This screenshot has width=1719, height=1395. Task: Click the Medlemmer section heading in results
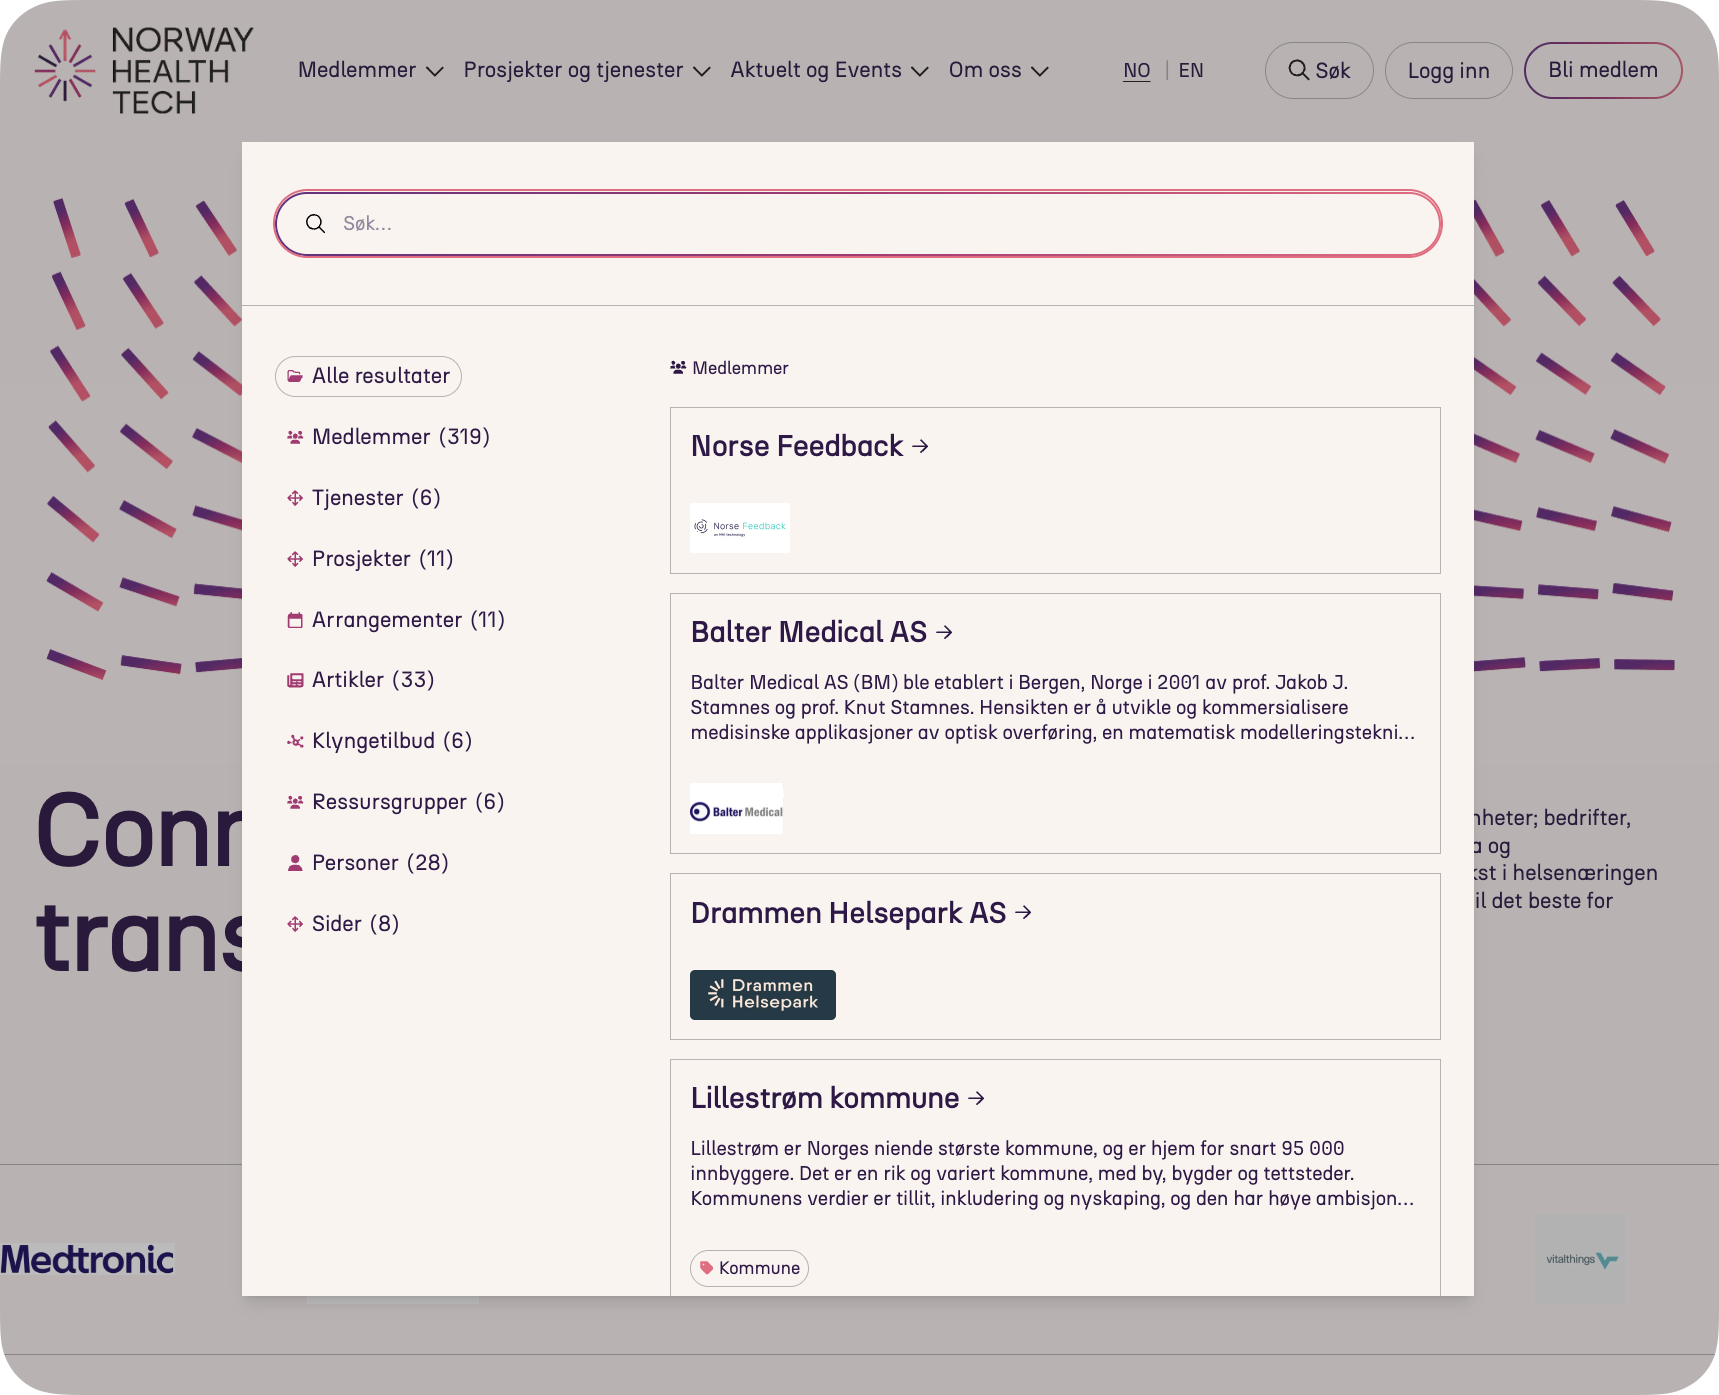(x=729, y=368)
